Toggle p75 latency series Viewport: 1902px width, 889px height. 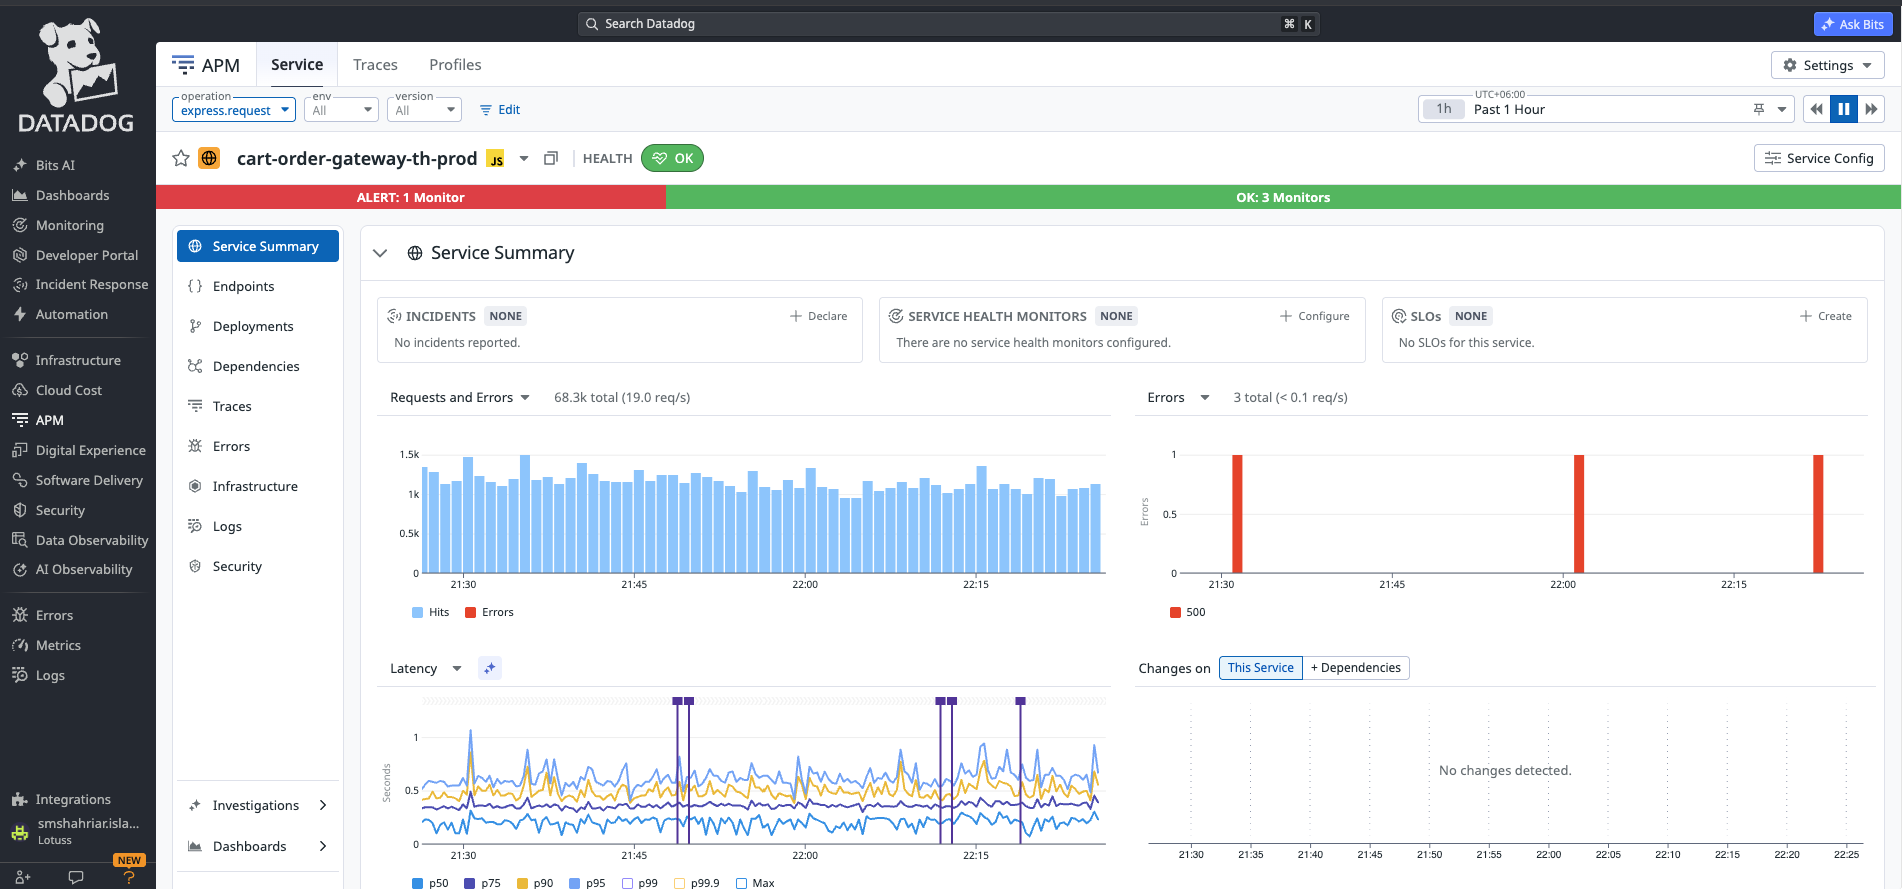coord(482,883)
